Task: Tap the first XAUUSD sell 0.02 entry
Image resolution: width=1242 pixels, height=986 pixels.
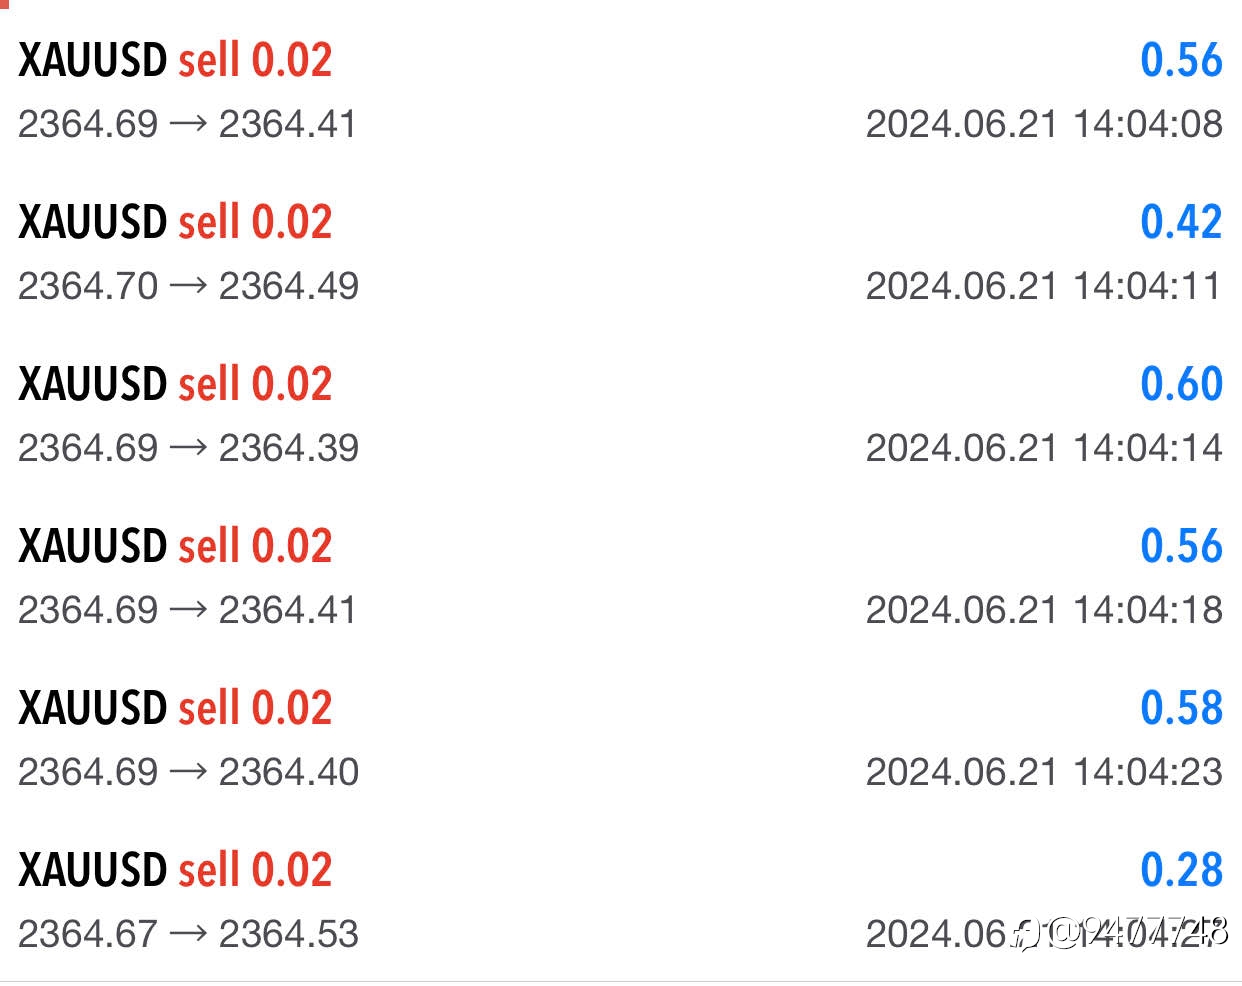Action: pos(175,60)
